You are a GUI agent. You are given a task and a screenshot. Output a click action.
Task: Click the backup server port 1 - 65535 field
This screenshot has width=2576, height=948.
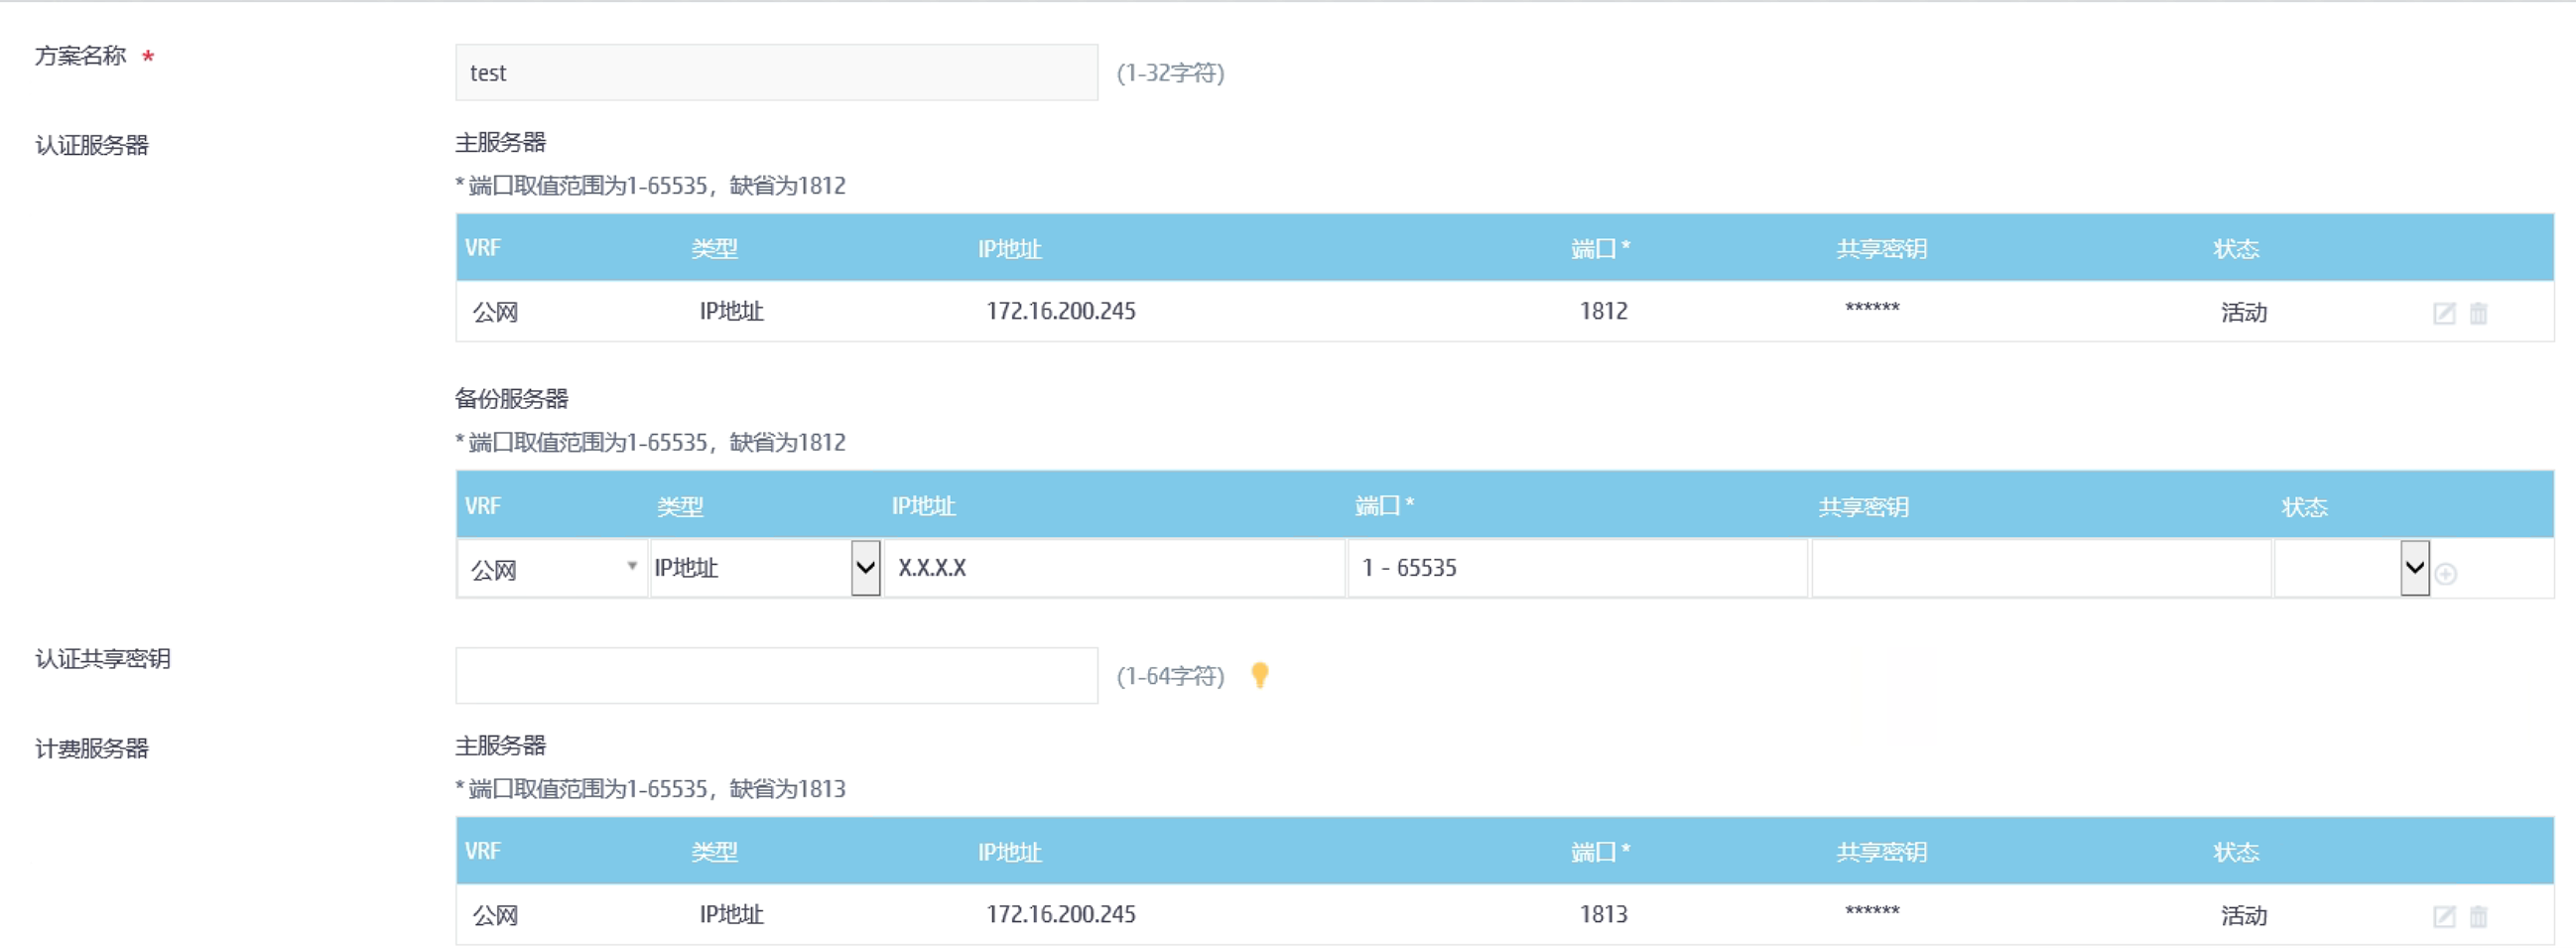(1577, 568)
